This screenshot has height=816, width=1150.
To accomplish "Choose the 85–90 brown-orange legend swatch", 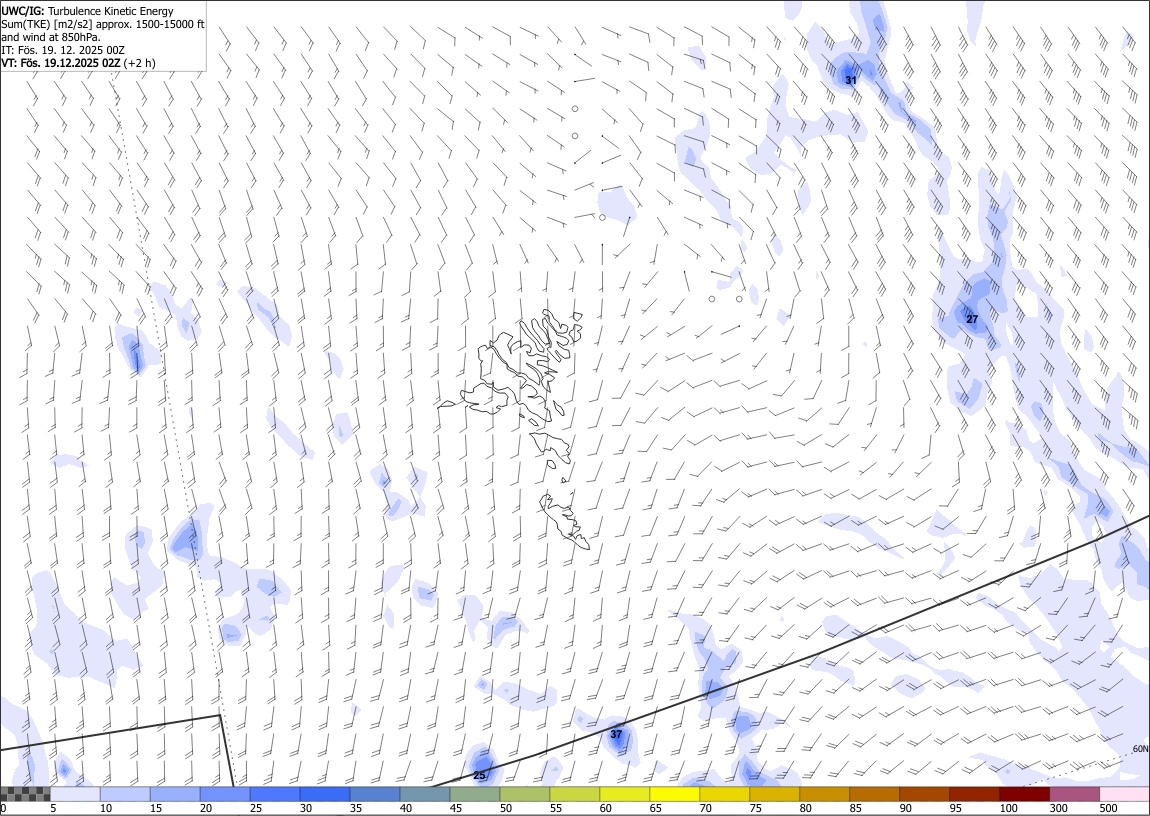I will point(874,794).
